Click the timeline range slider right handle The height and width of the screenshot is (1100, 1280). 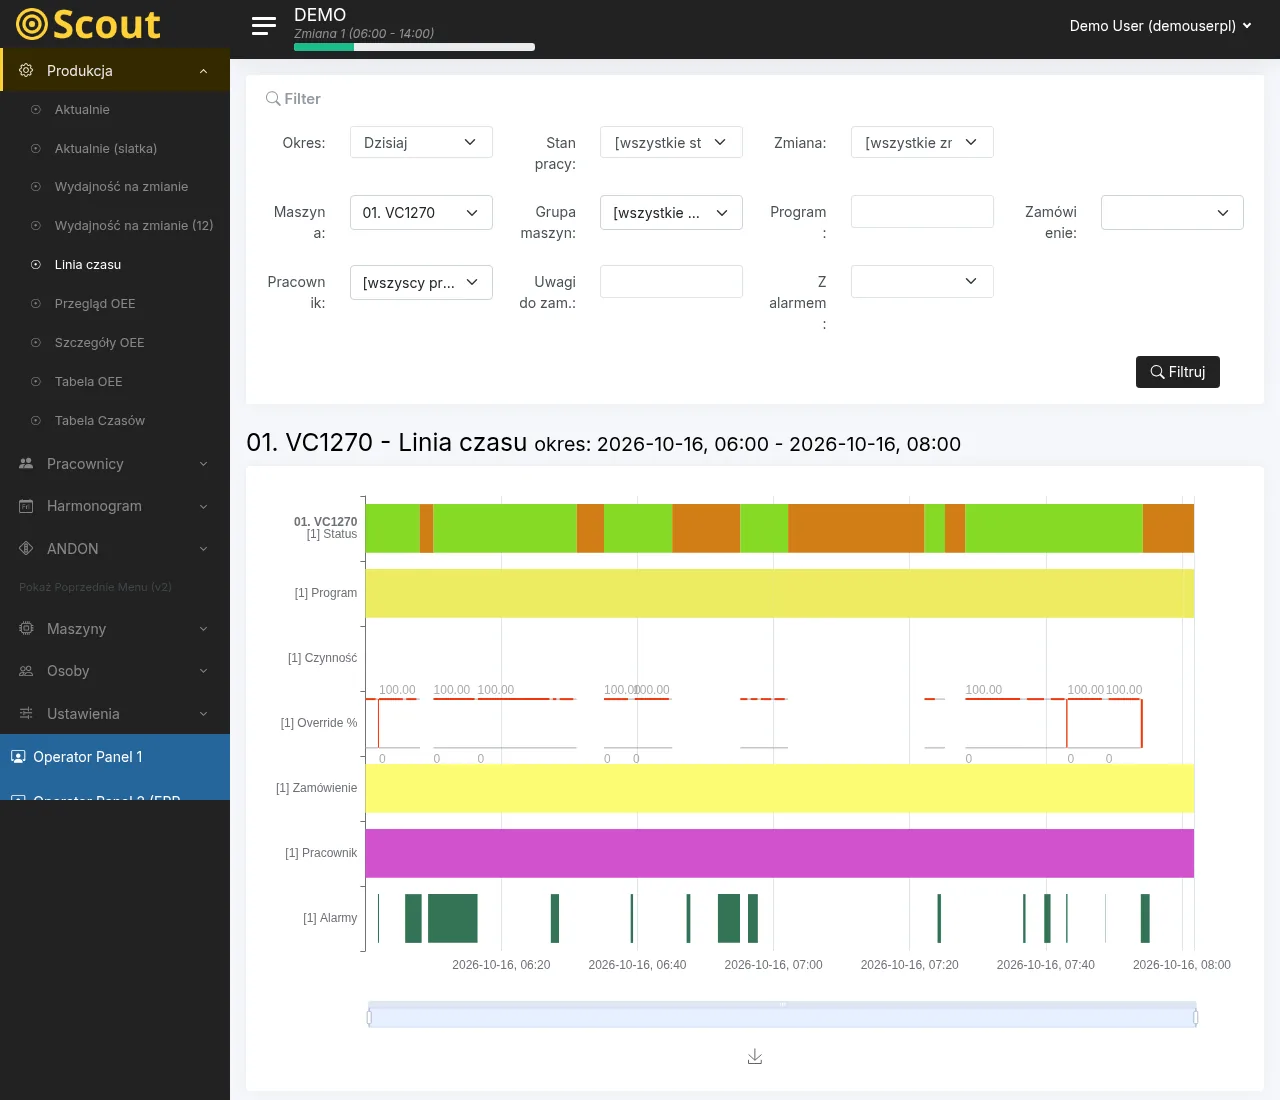(x=1196, y=1017)
